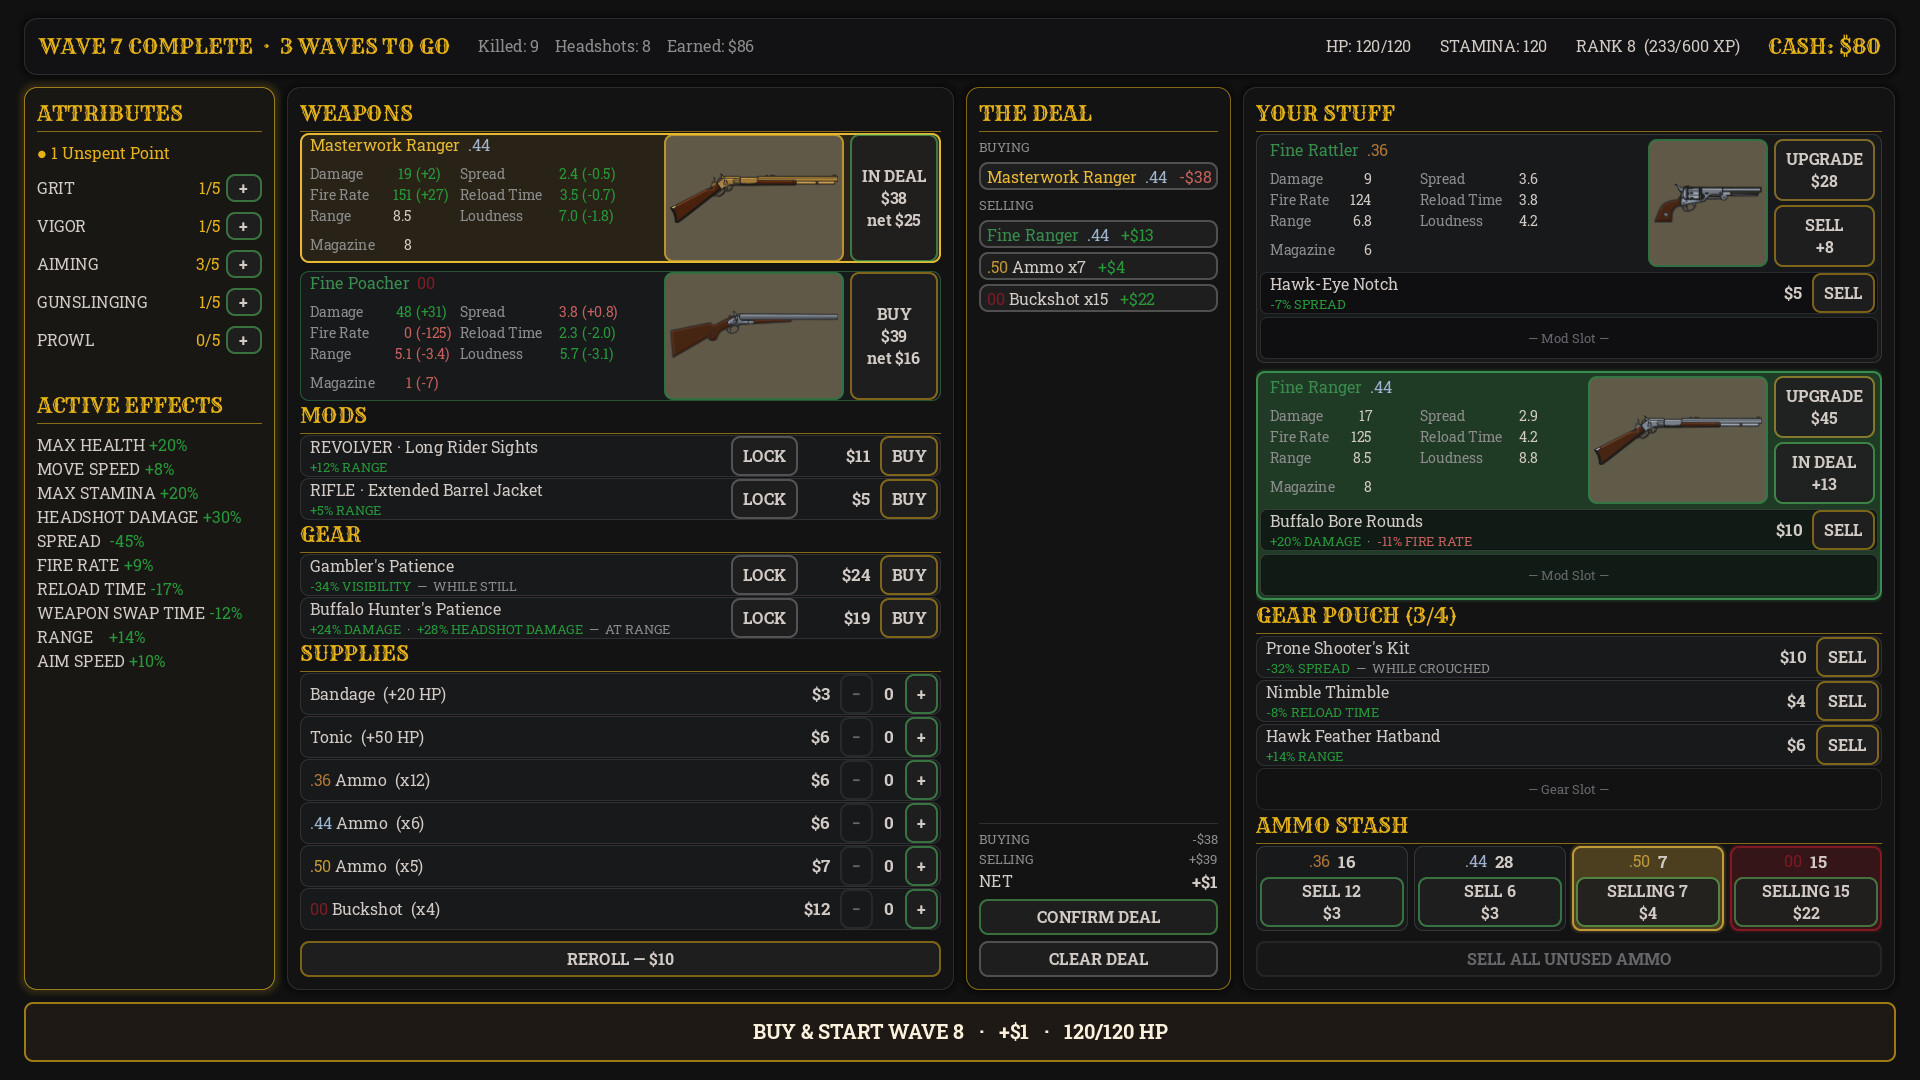Decrease Bandage quantity with minus
Image resolution: width=1920 pixels, height=1080 pixels.
click(x=856, y=694)
